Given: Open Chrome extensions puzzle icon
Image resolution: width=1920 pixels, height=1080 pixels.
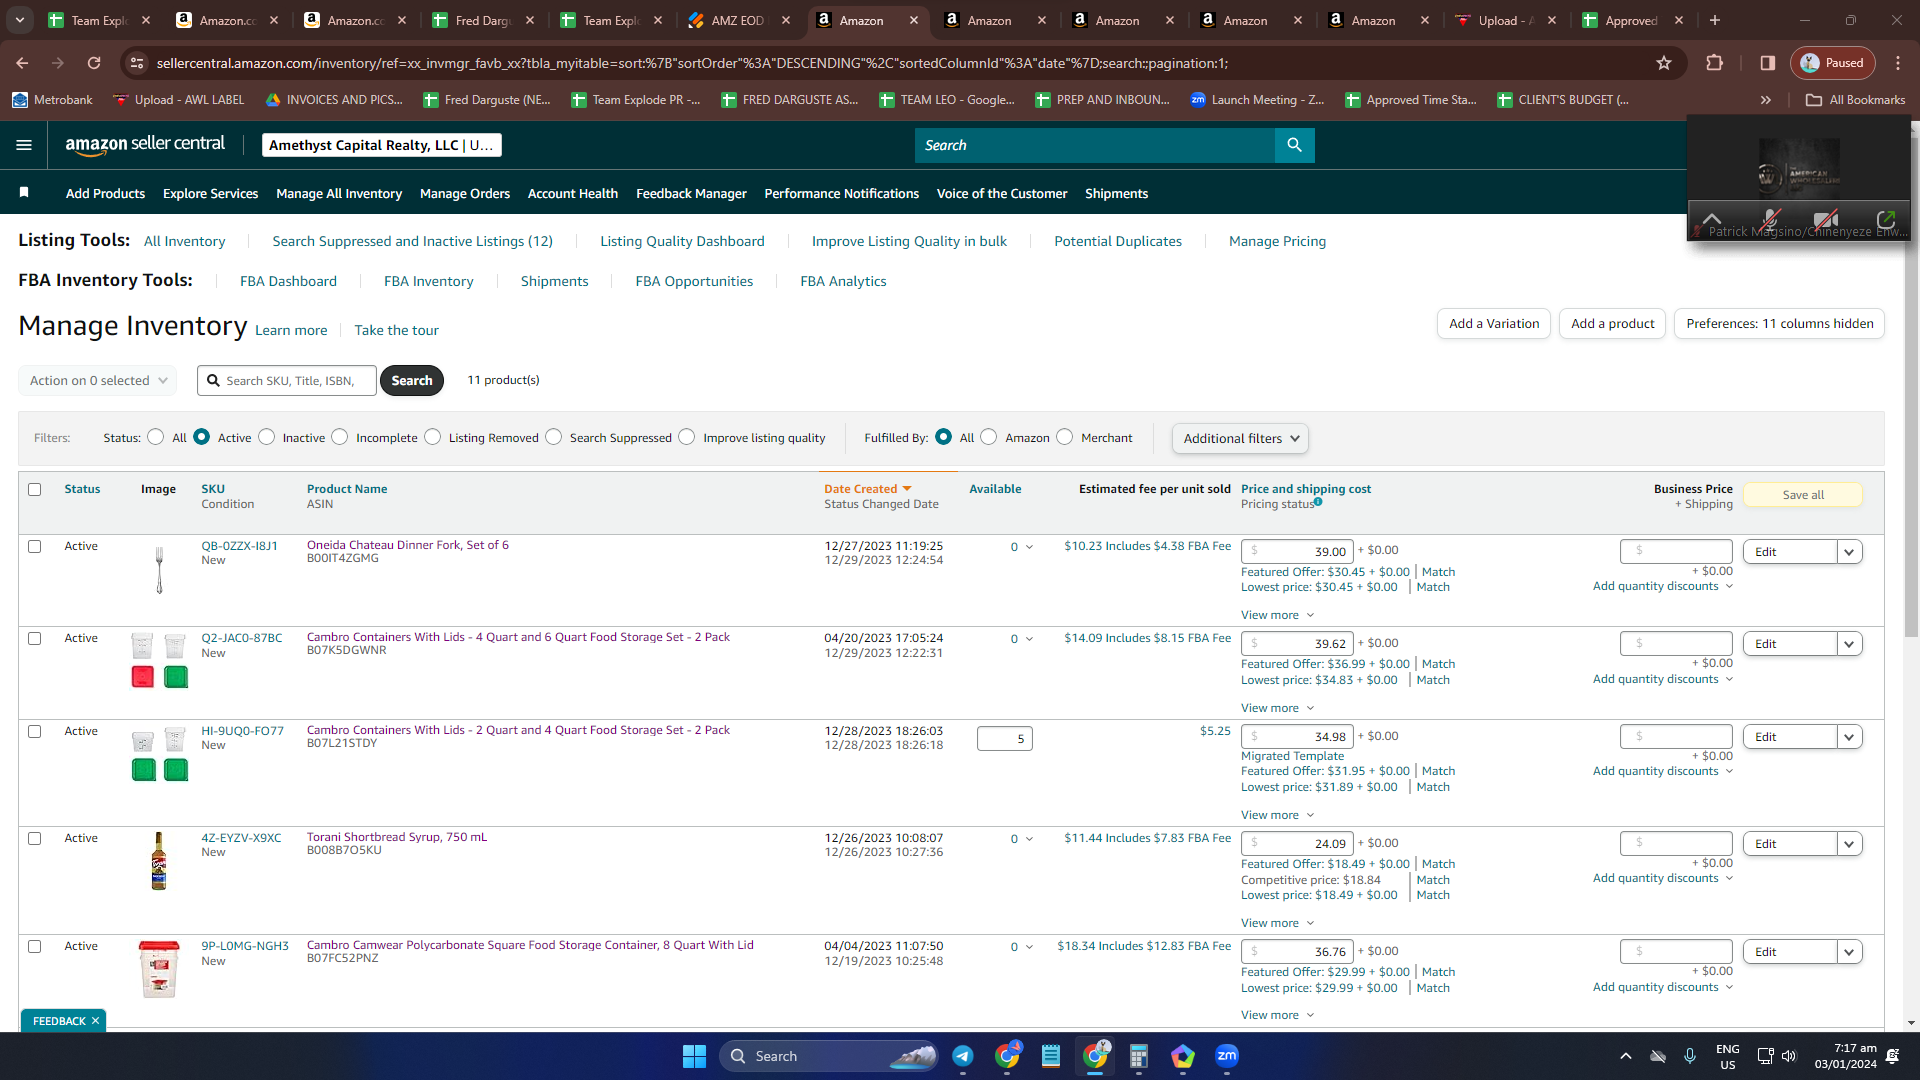Looking at the screenshot, I should pos(1714,63).
